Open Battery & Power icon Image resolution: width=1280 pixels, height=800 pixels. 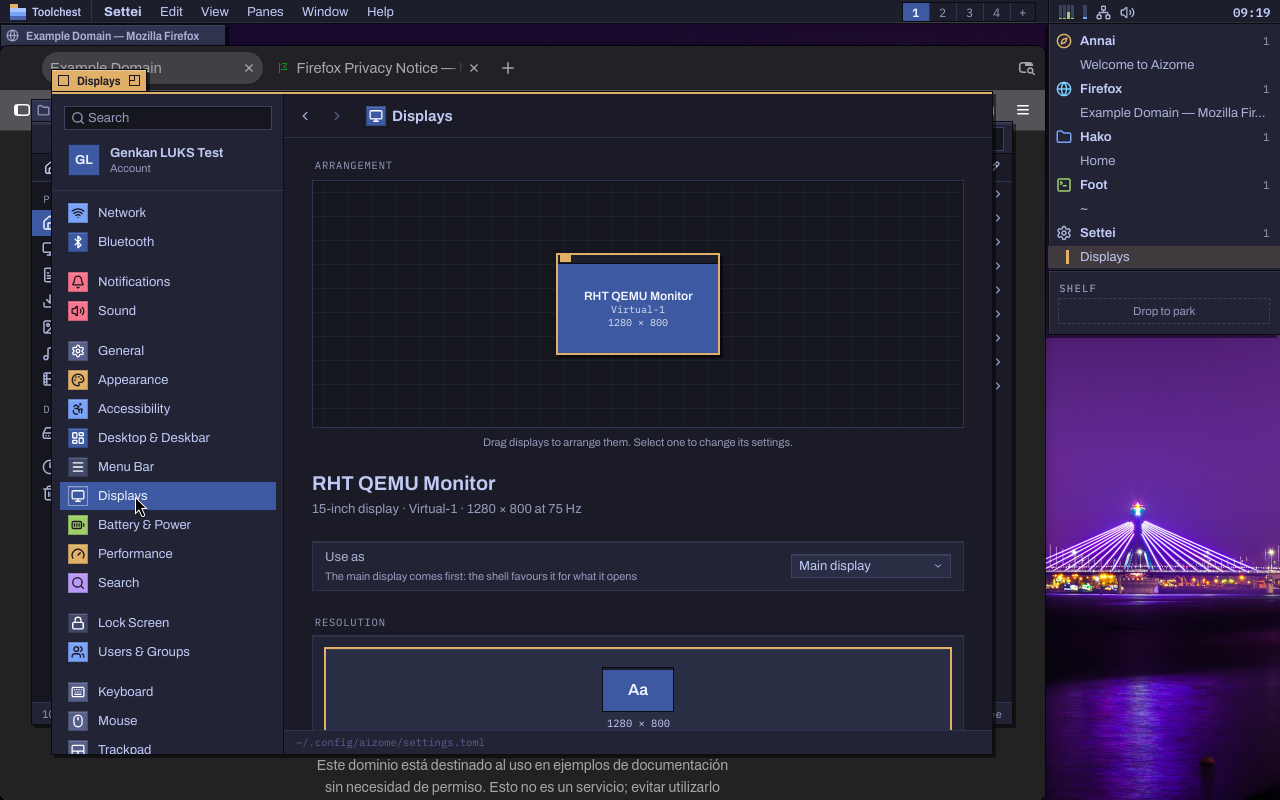coord(78,525)
